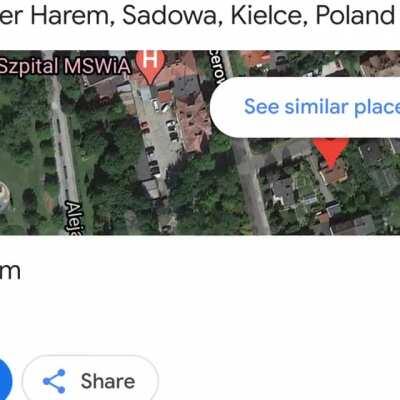Select the Szpital MSWiA map label
The width and height of the screenshot is (400, 400).
point(65,67)
